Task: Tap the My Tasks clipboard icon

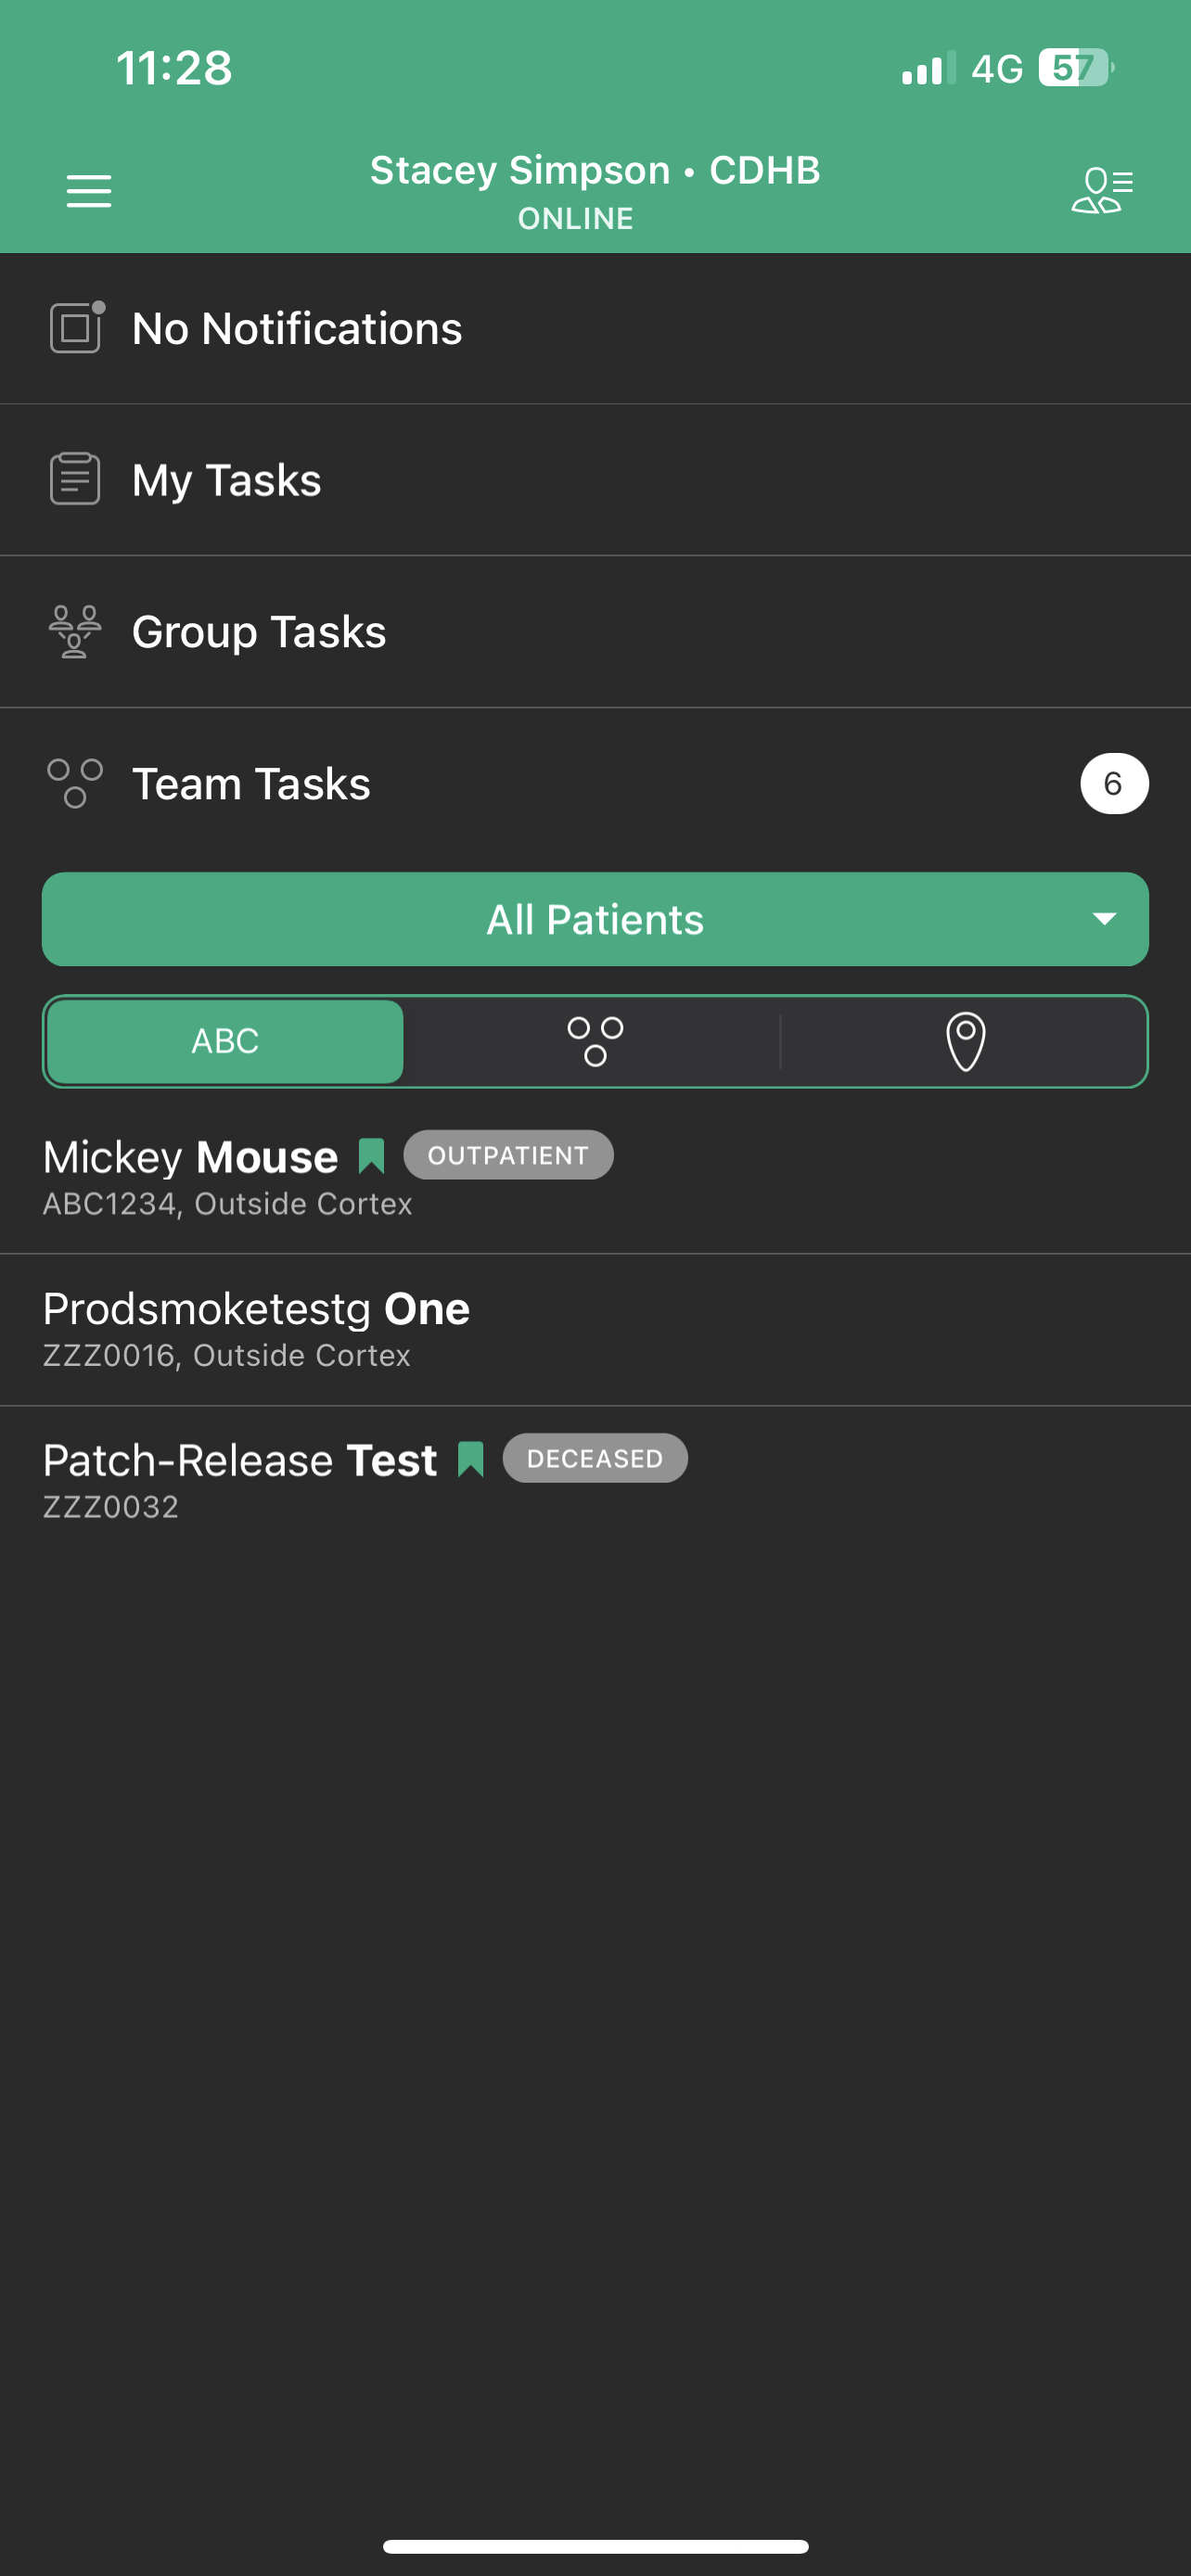Action: click(x=75, y=479)
